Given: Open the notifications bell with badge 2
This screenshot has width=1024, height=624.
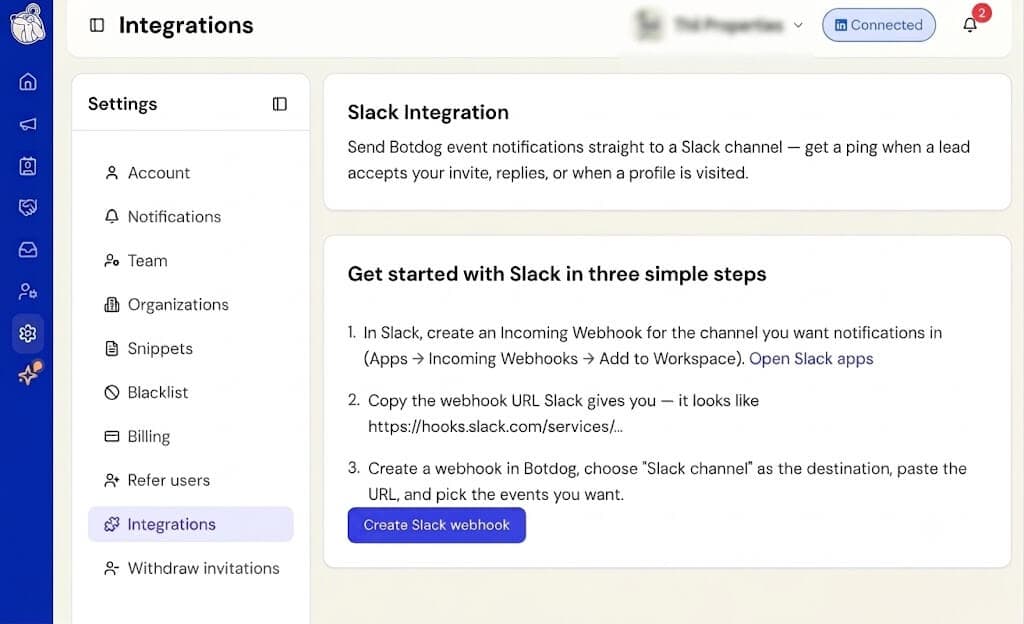Looking at the screenshot, I should pos(970,25).
